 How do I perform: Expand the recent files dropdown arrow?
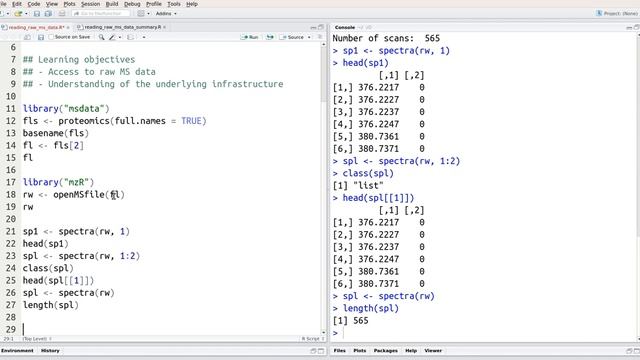pyautogui.click(x=26, y=13)
